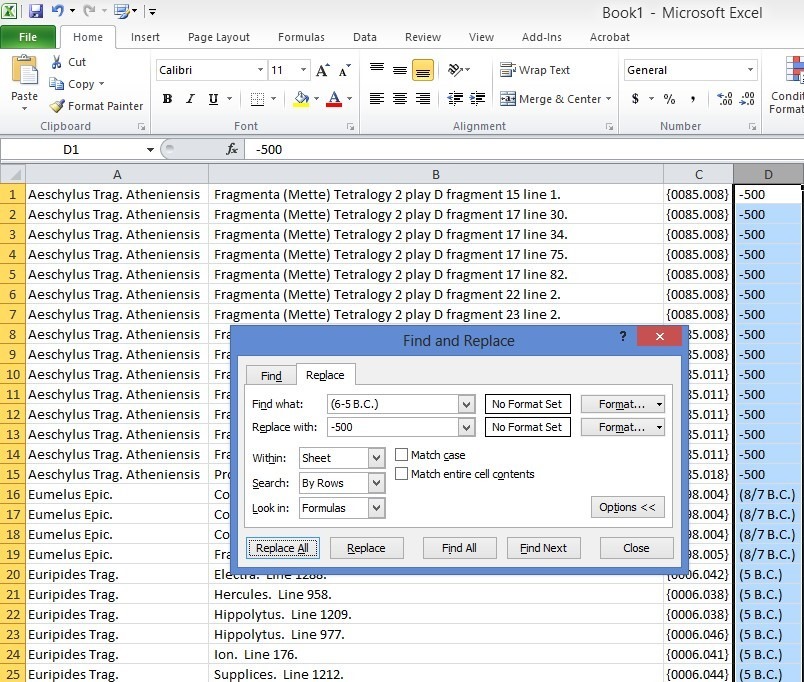Screen dimensions: 804x682
Task: Enable the Match case checkbox
Action: [x=402, y=455]
